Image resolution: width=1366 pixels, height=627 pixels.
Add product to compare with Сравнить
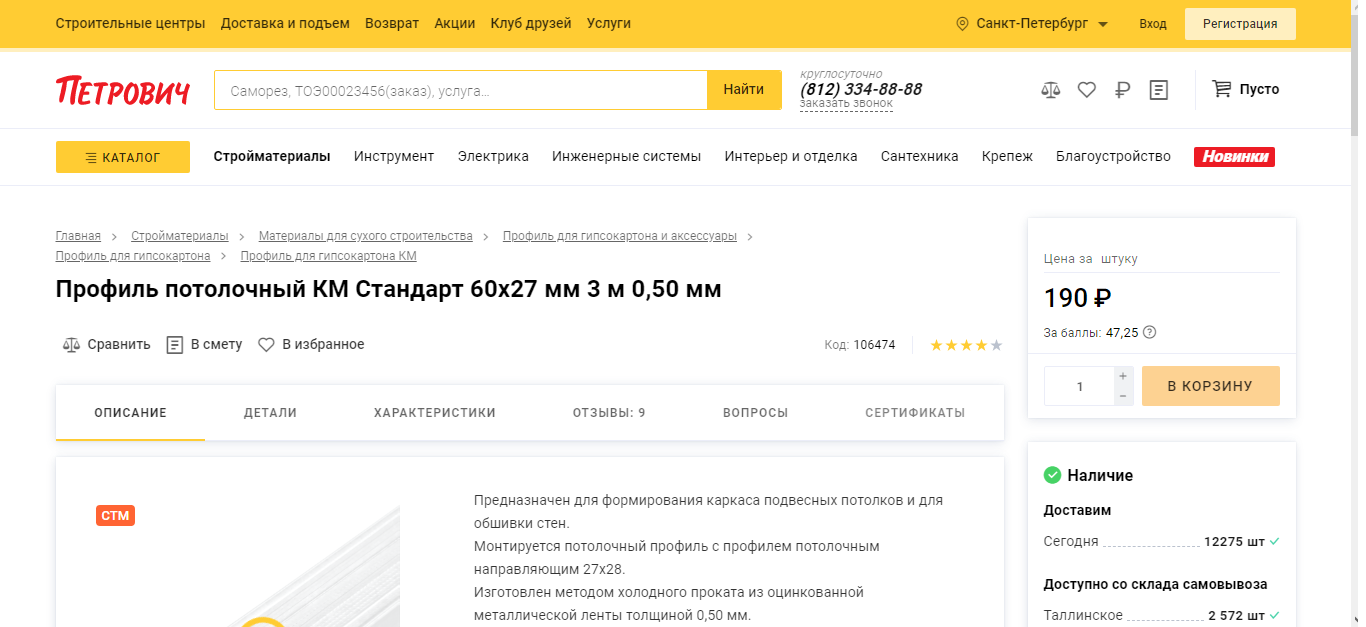pos(106,344)
